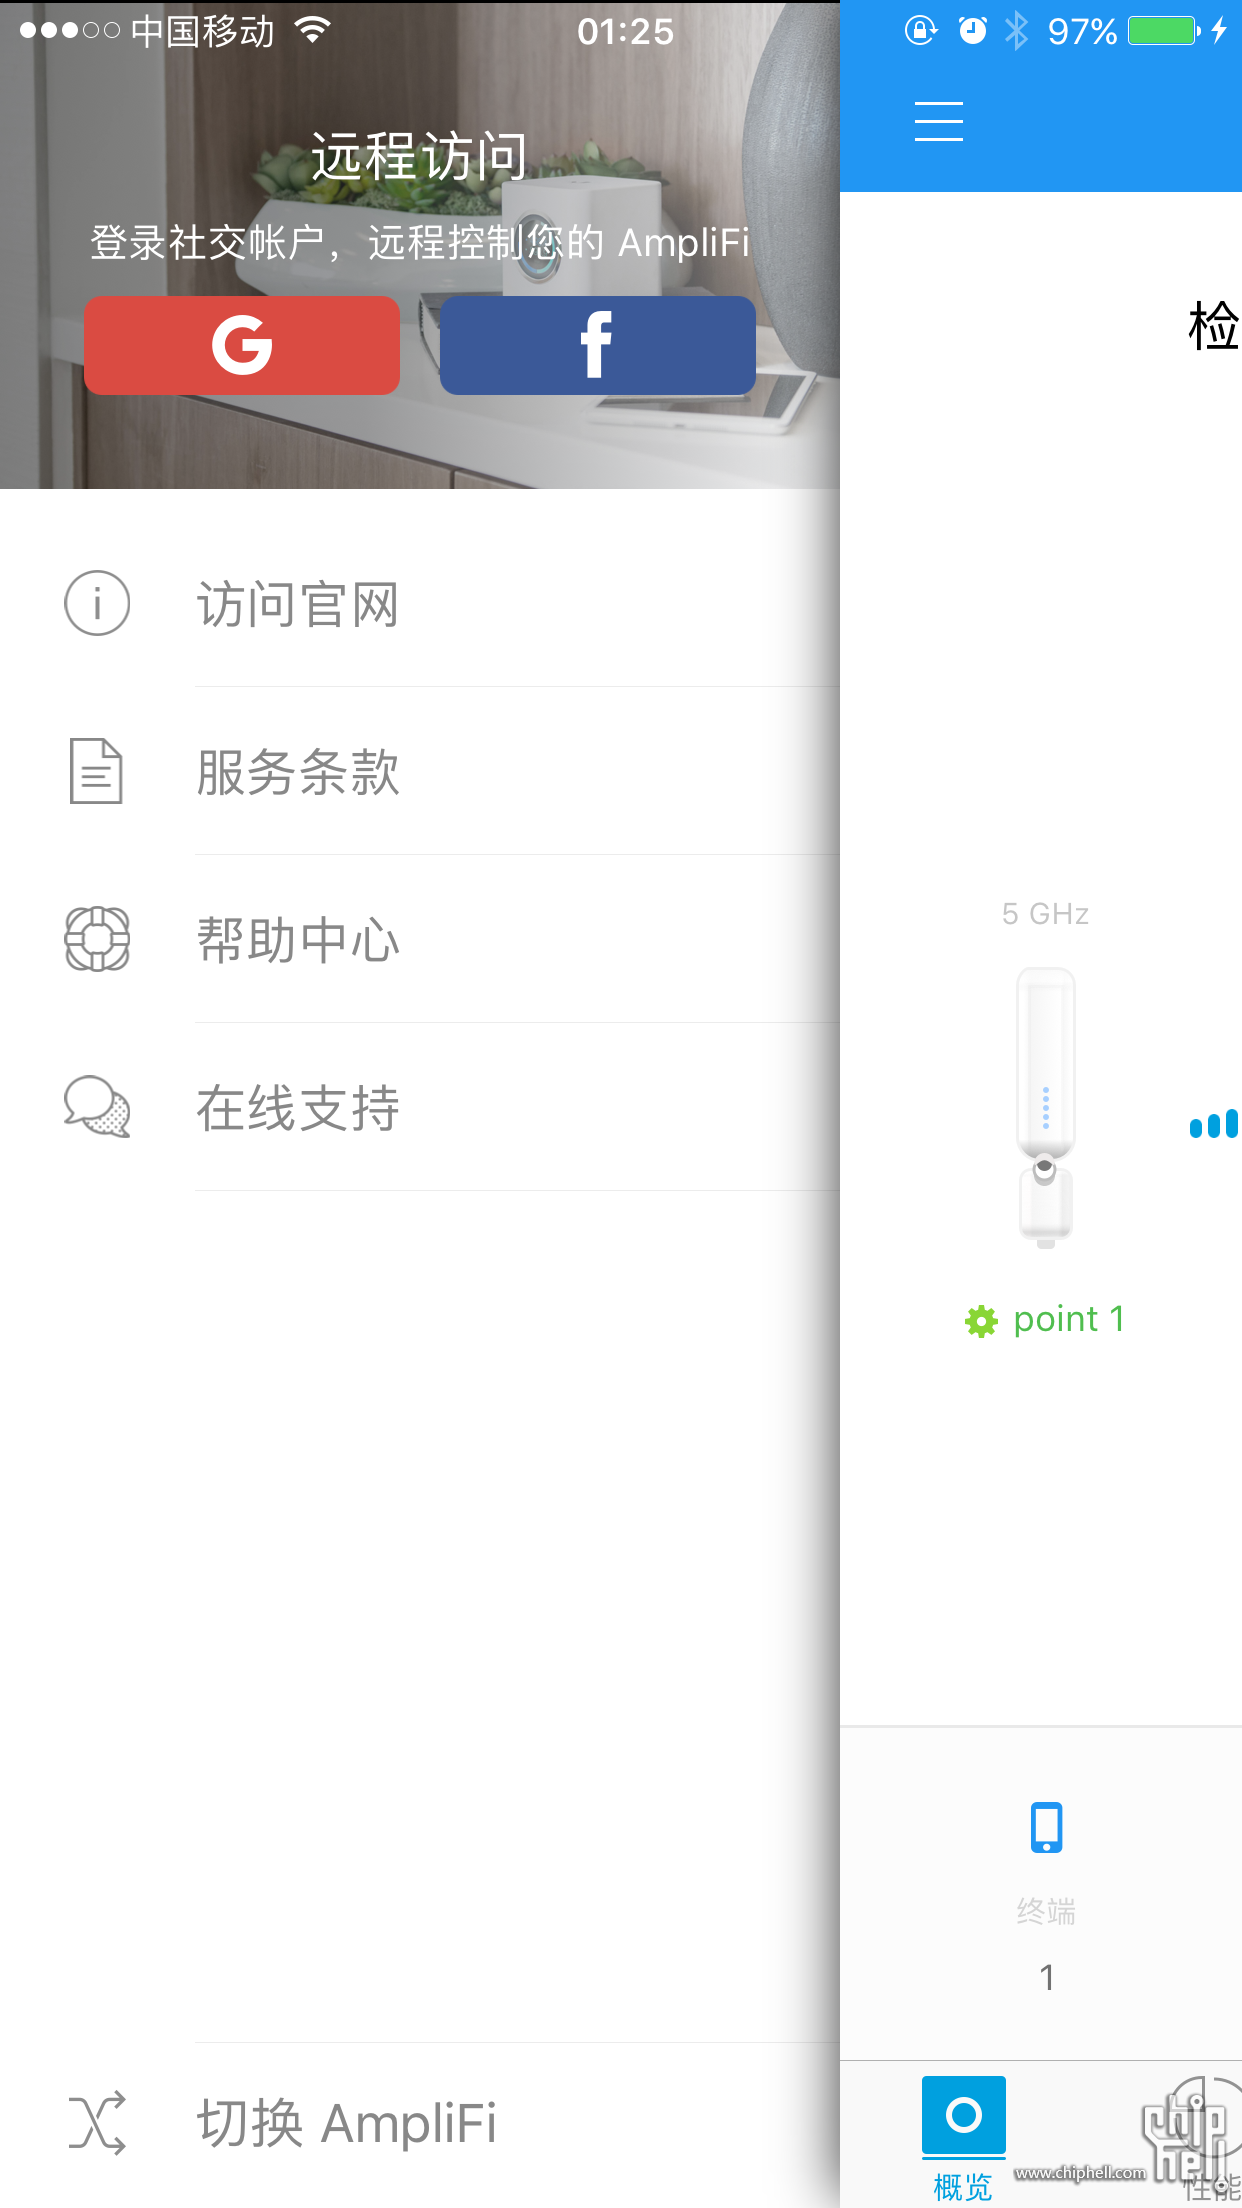
Task: Tap the 登录社交帐户 description text
Action: (x=420, y=243)
